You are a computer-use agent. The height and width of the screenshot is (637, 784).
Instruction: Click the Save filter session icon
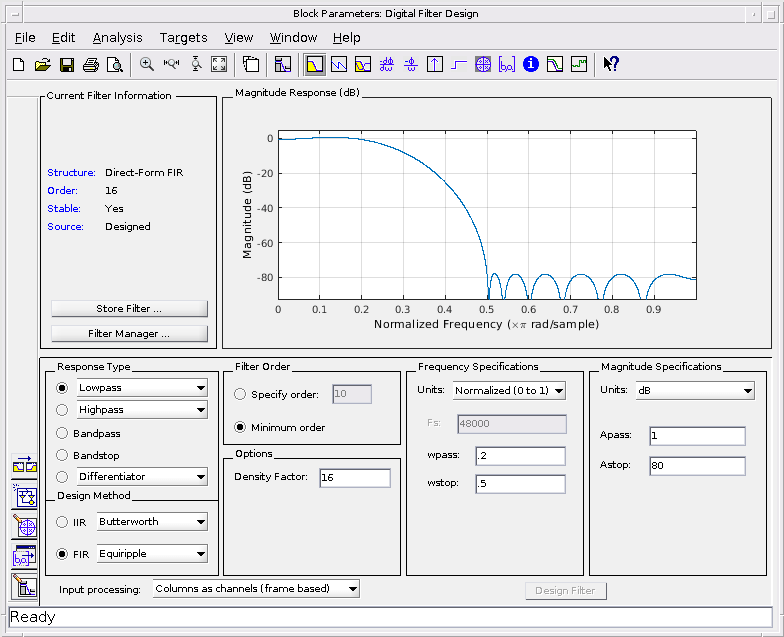[x=67, y=64]
